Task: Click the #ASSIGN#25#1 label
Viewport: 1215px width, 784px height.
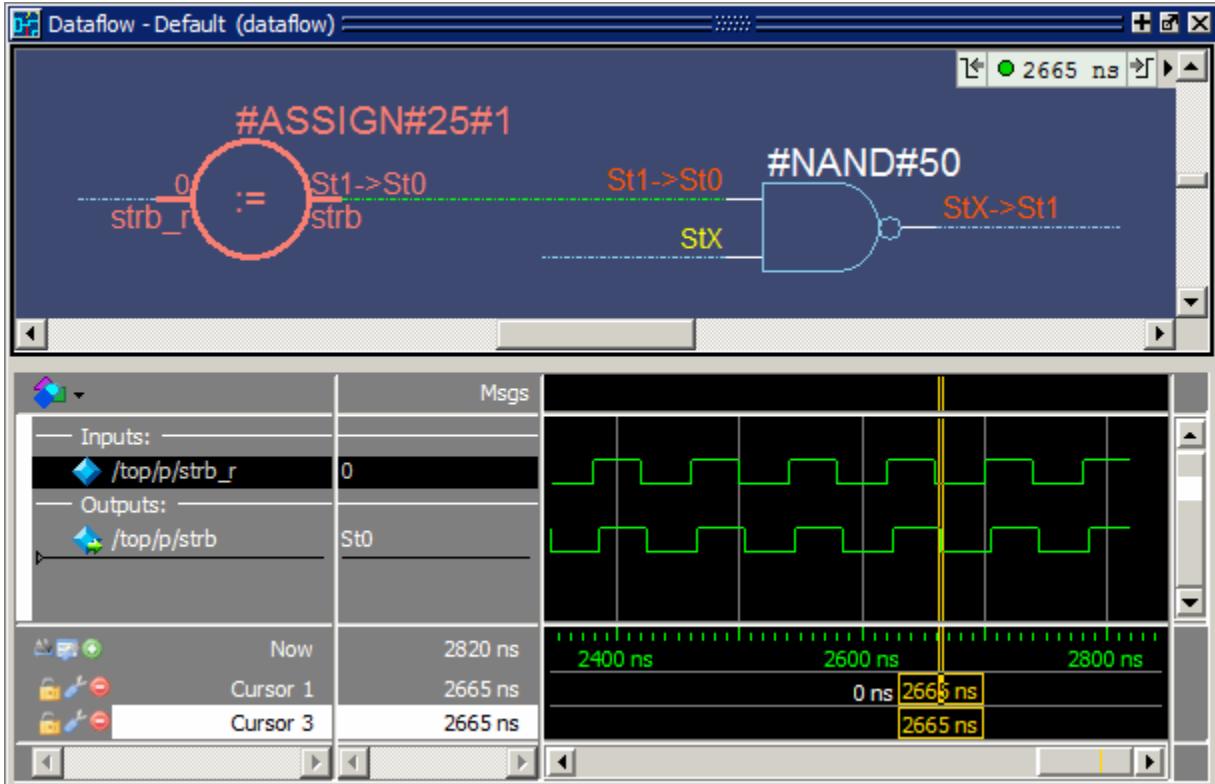Action: coord(373,121)
